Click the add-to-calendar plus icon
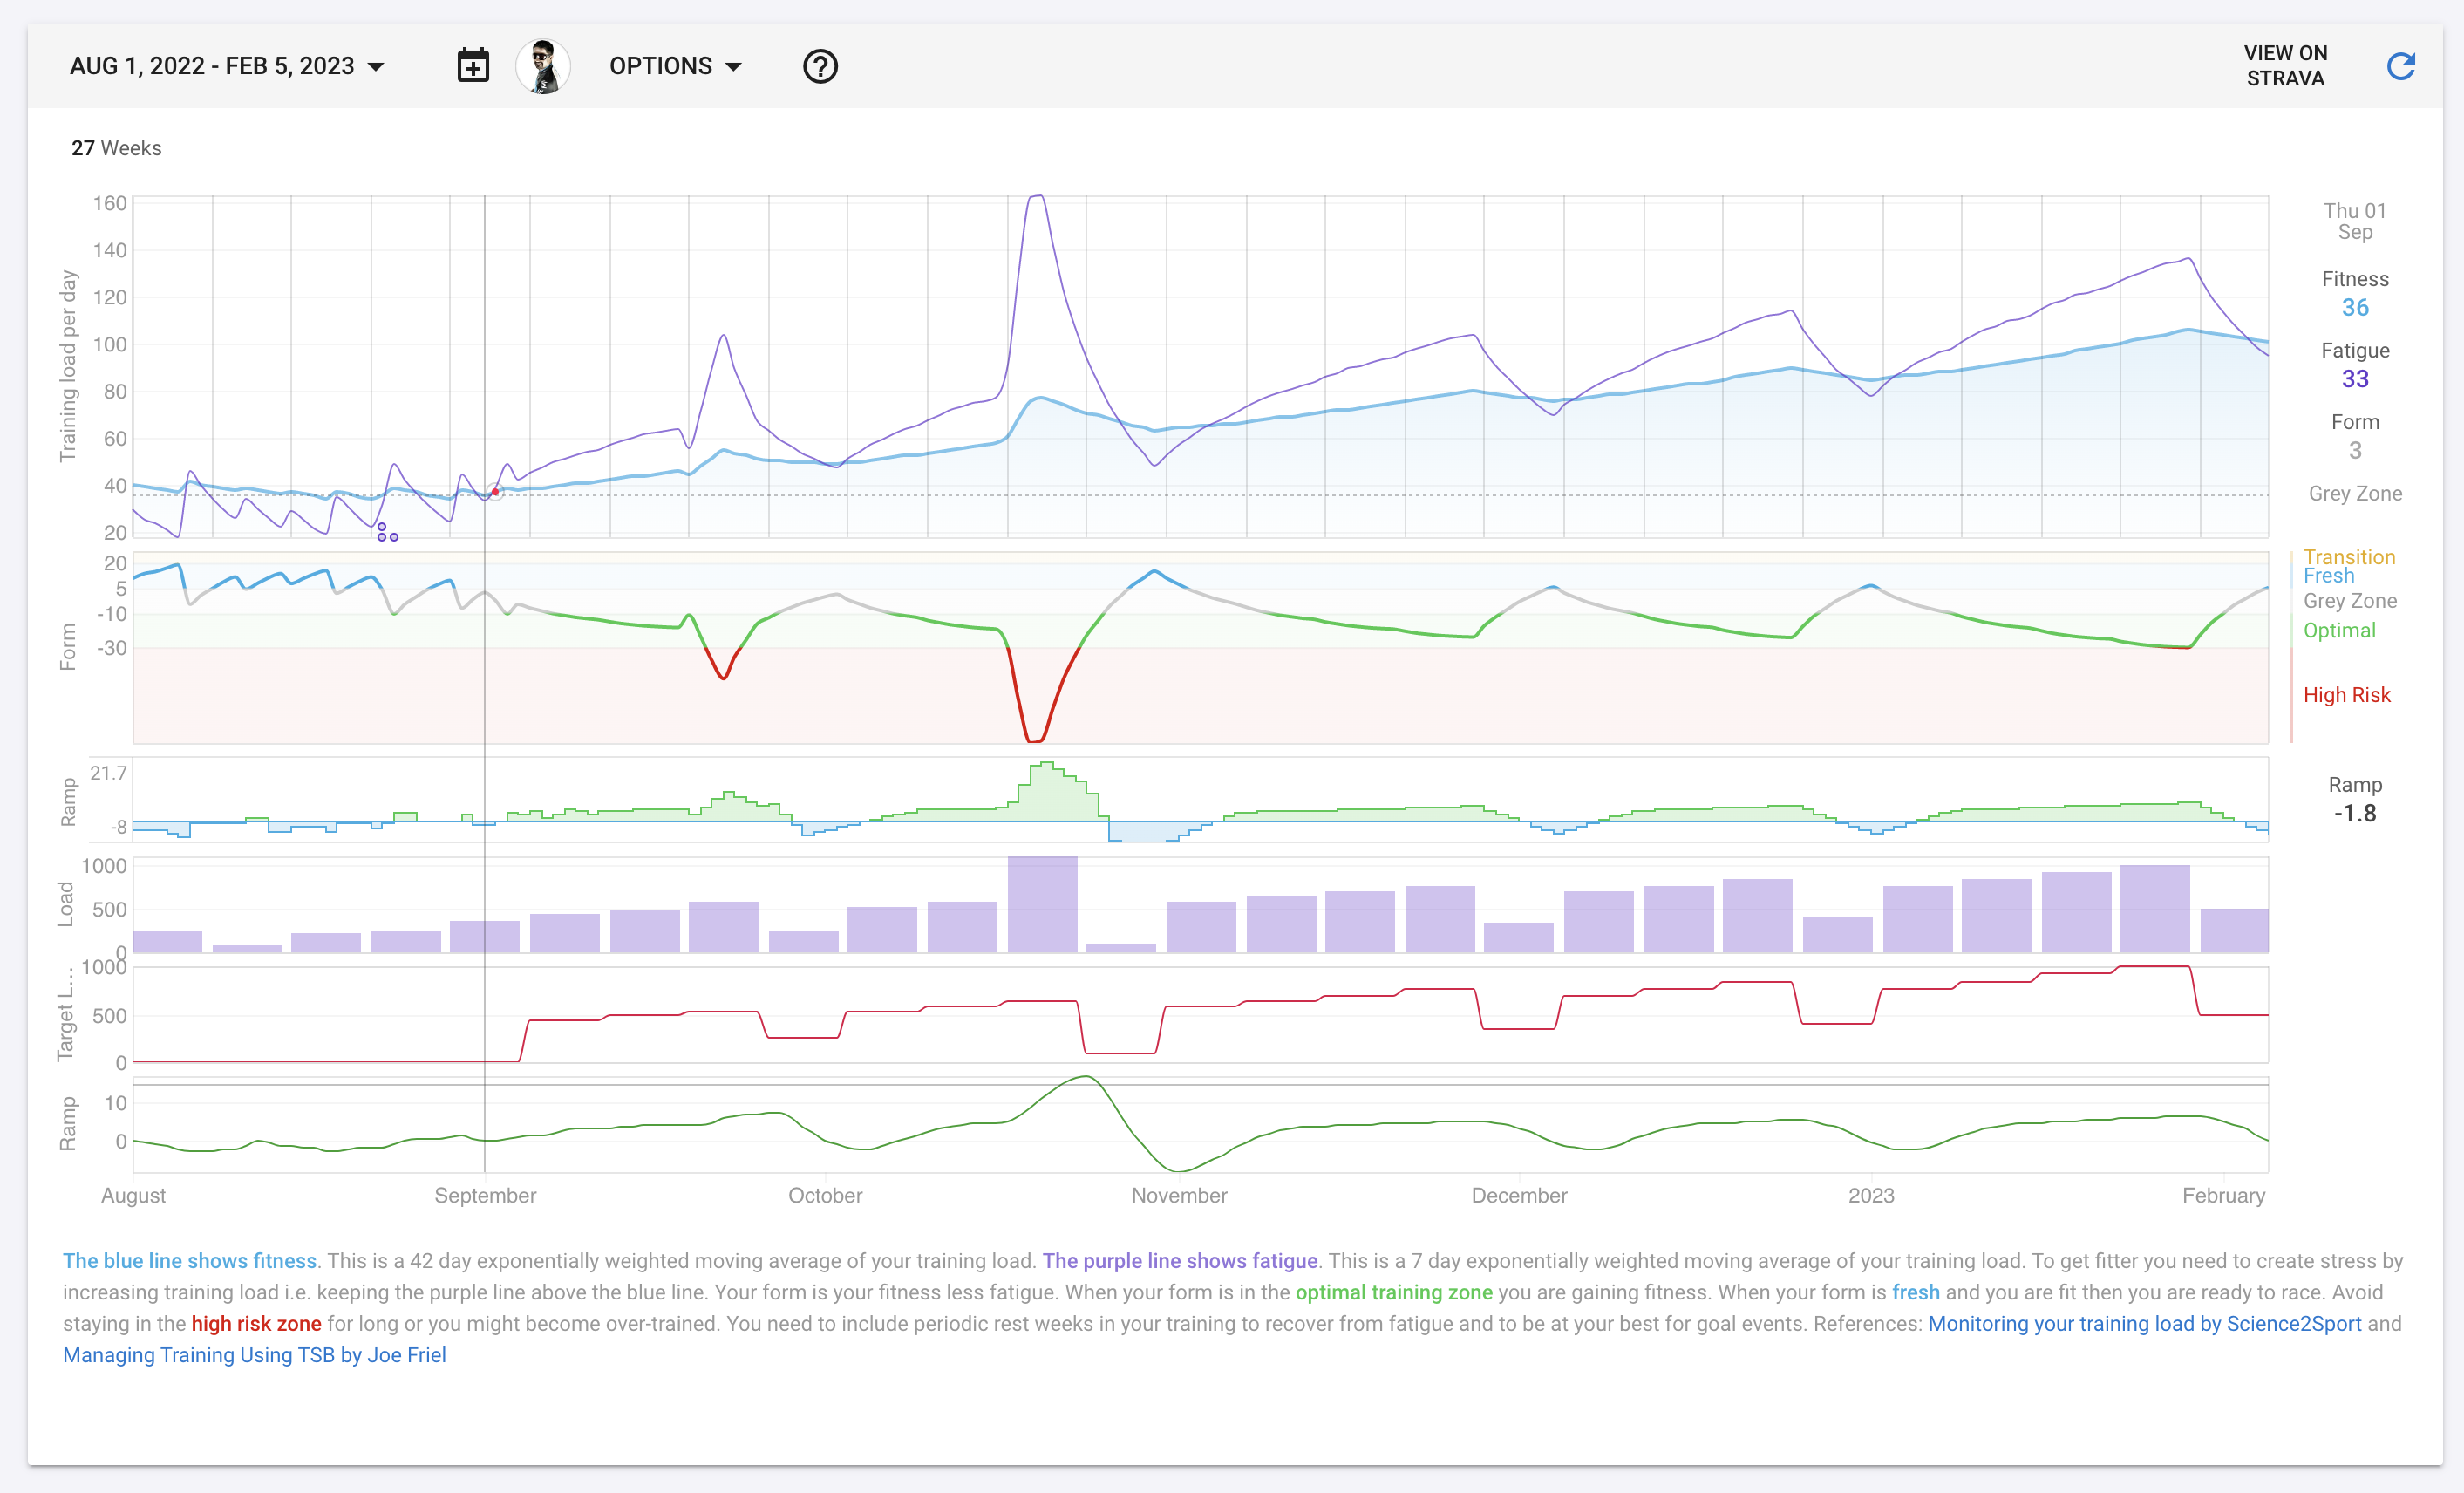 coord(473,66)
